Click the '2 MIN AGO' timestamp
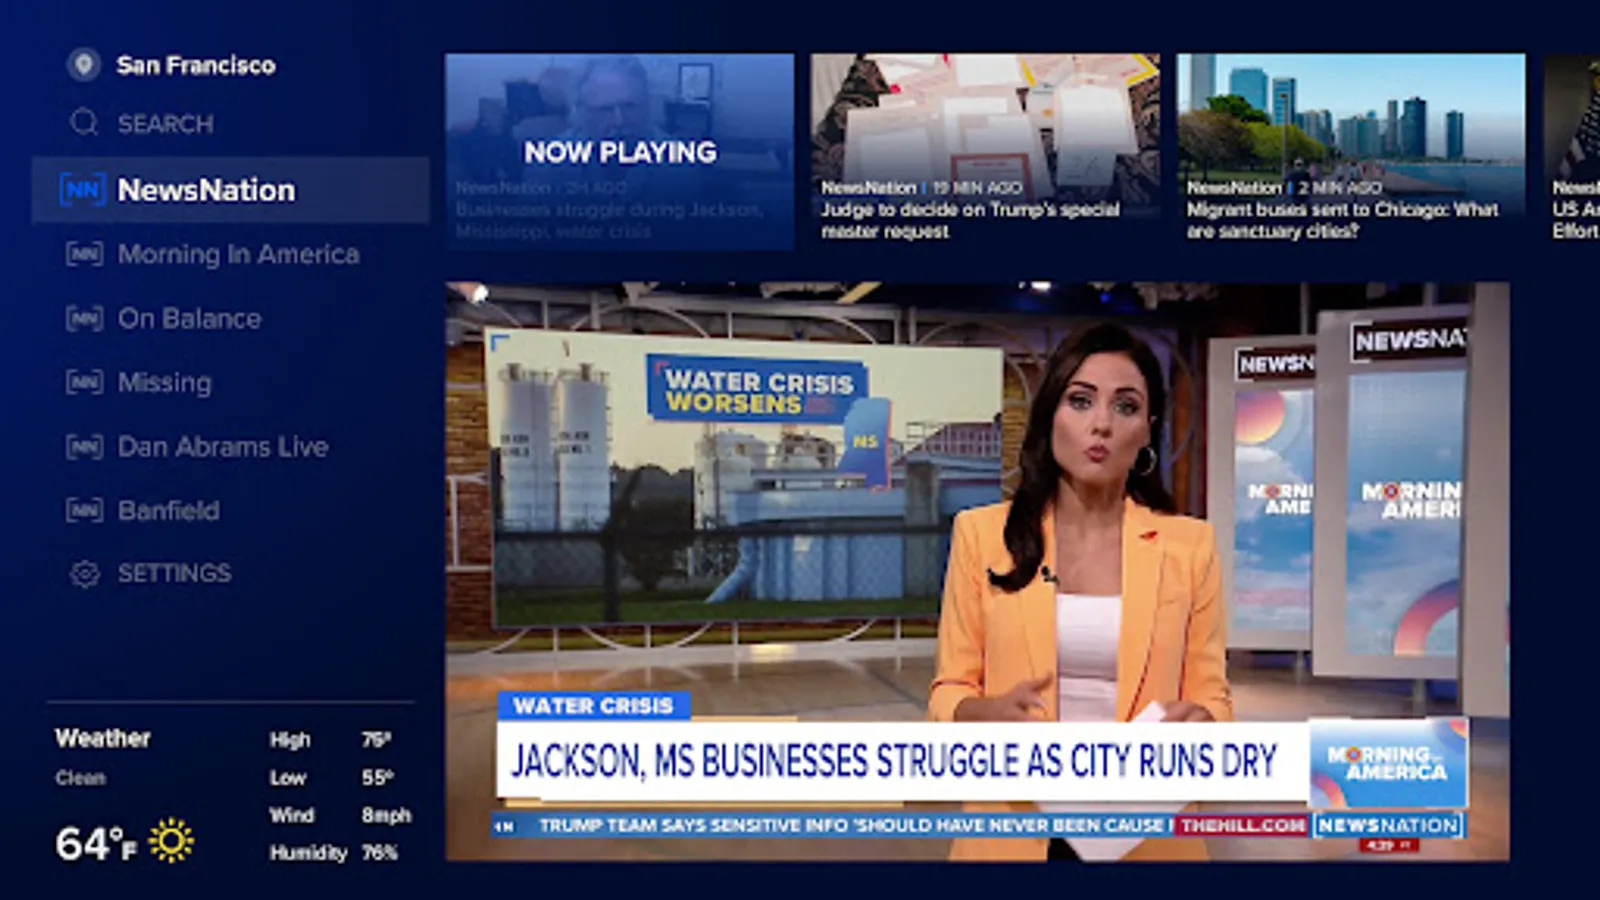This screenshot has height=900, width=1600. [x=1340, y=187]
